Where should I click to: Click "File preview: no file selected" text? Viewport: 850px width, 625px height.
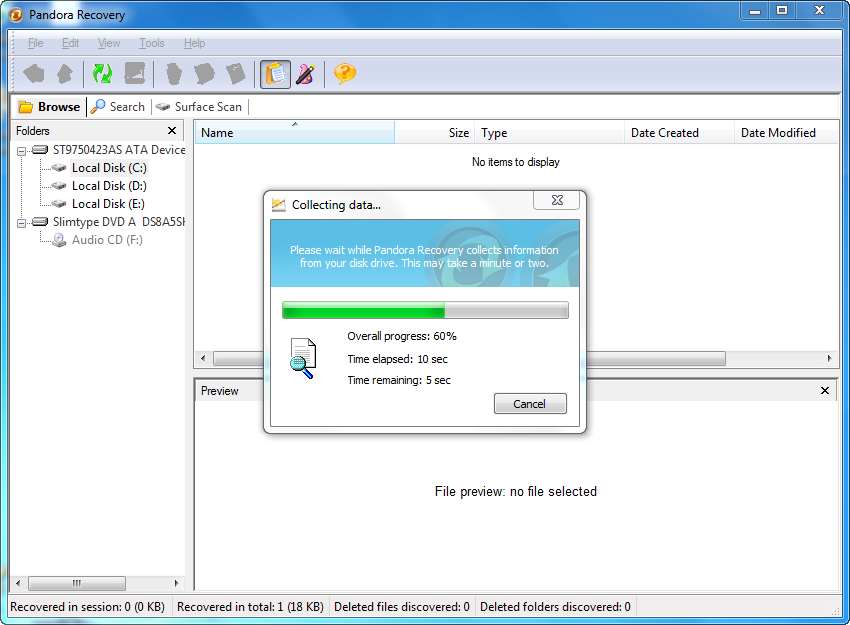click(x=516, y=492)
